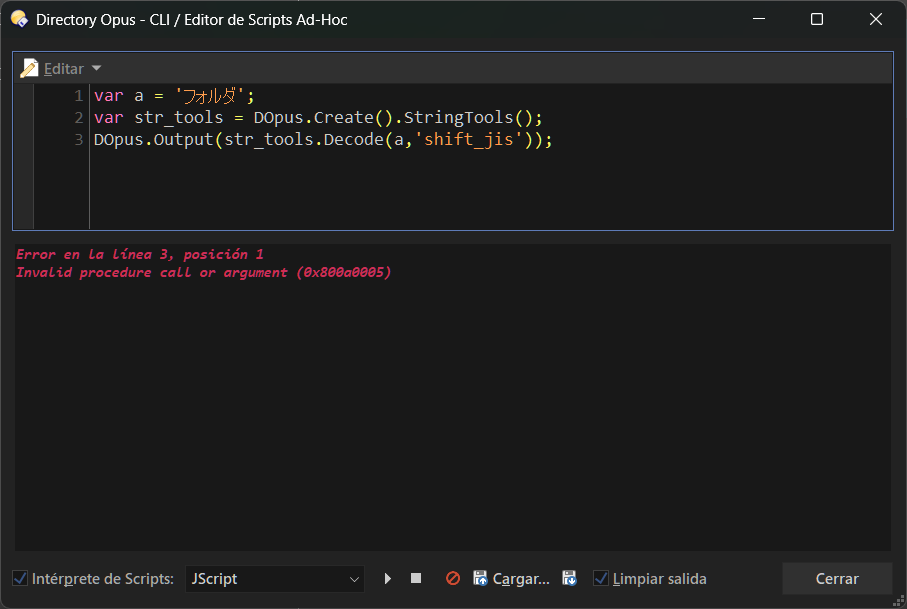Click code line 1 with var a
907x609 pixels.
[x=174, y=95]
